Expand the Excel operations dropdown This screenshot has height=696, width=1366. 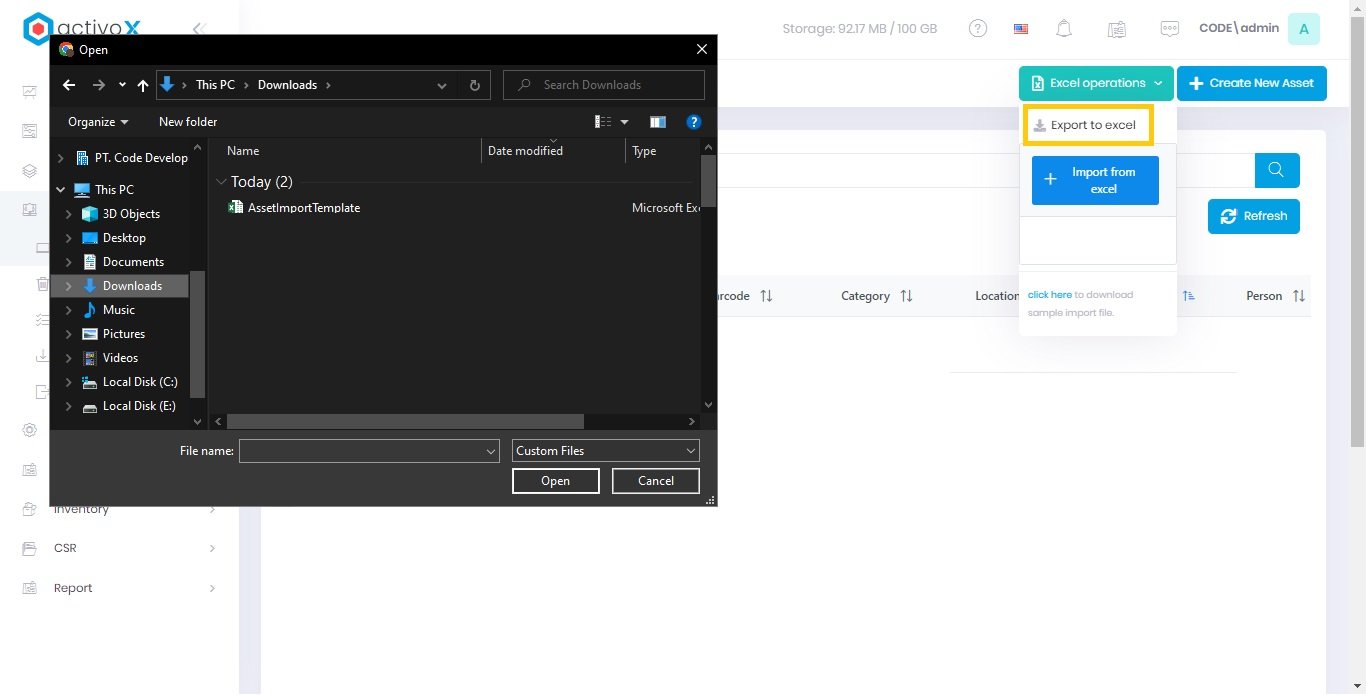1096,83
